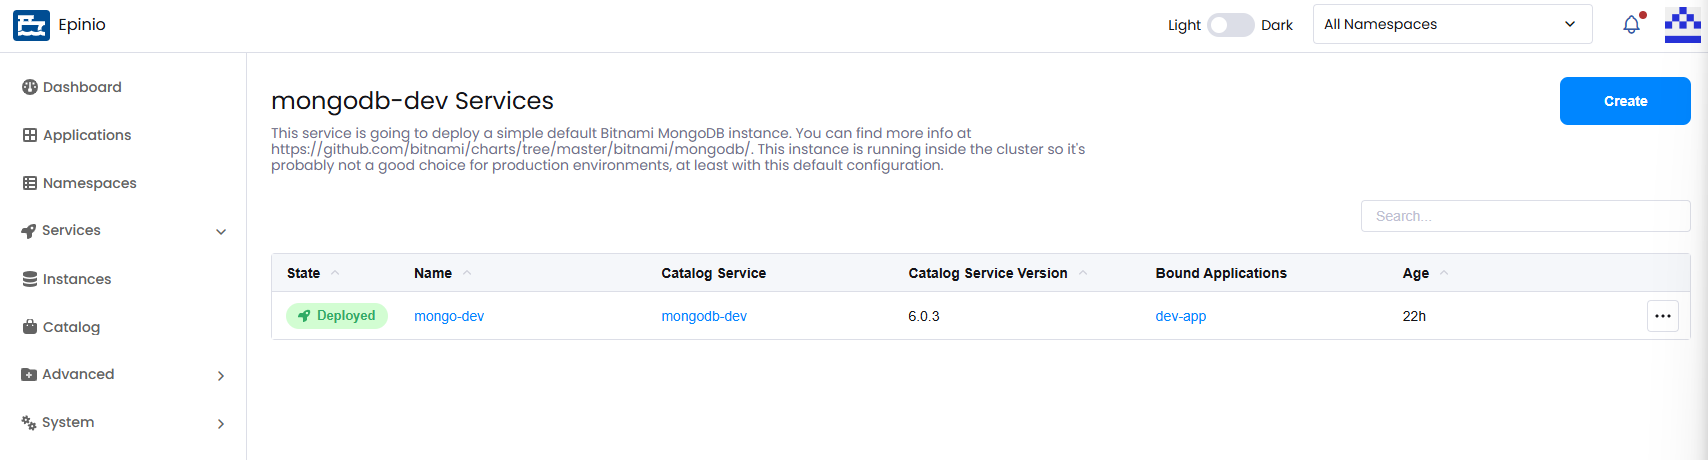Sort by Age using the arrow icon
The height and width of the screenshot is (460, 1708).
1444,273
